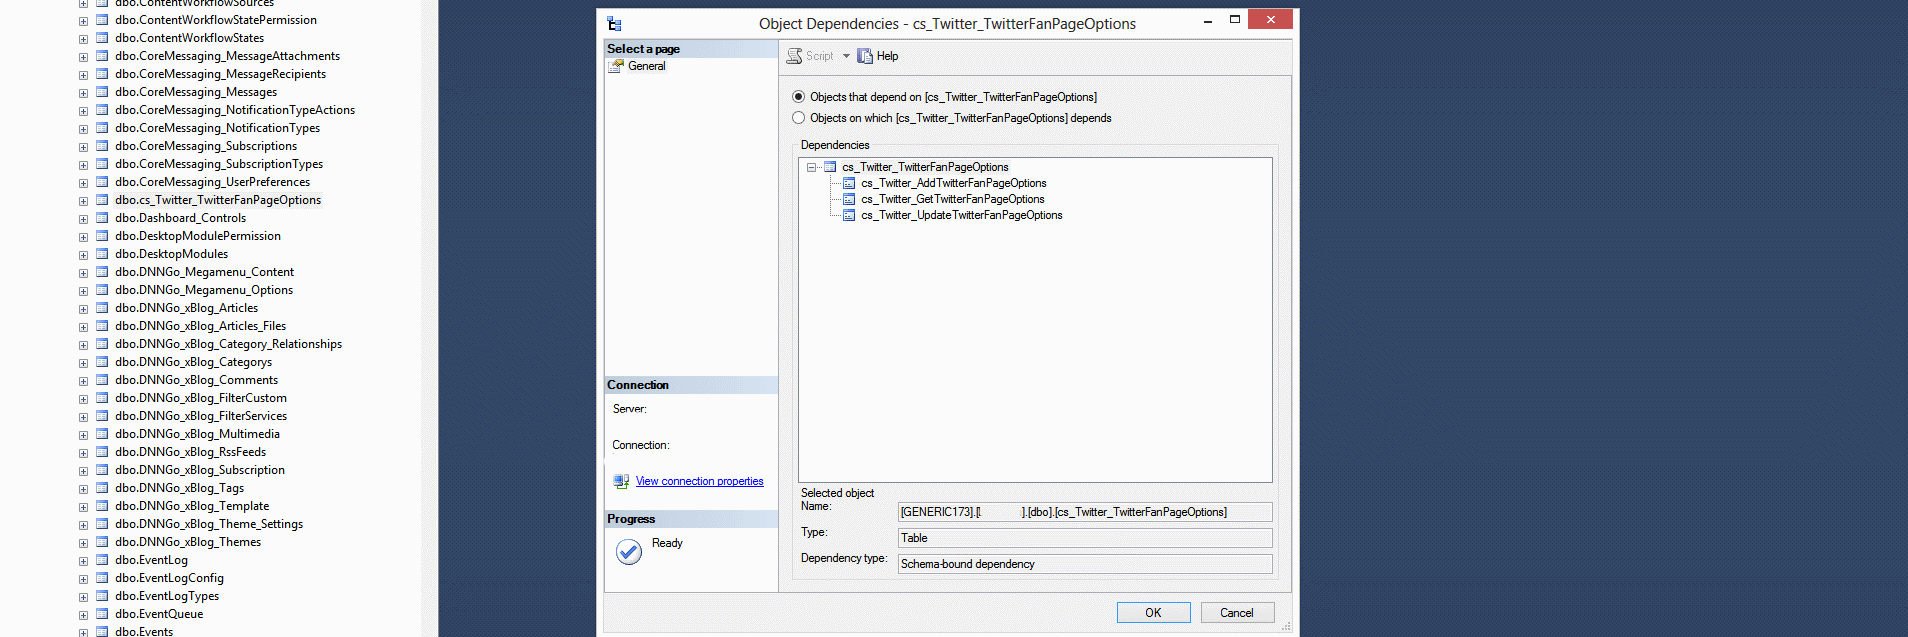Click the dbo.DNNGo_xBlog_Articles table icon

[x=102, y=308]
